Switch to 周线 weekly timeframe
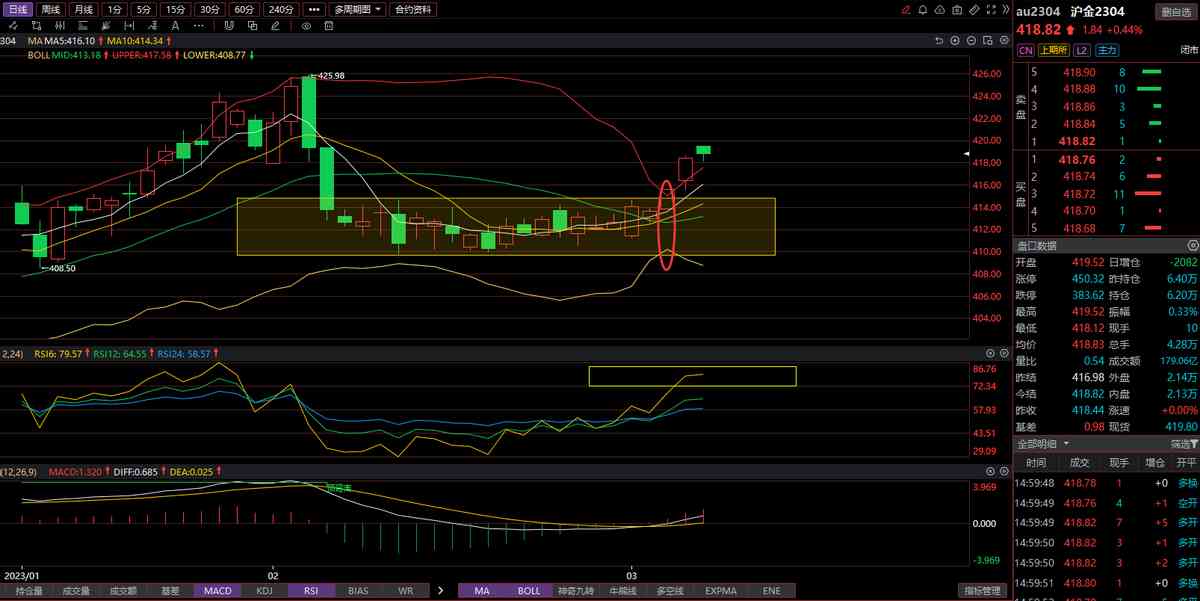 click(51, 10)
